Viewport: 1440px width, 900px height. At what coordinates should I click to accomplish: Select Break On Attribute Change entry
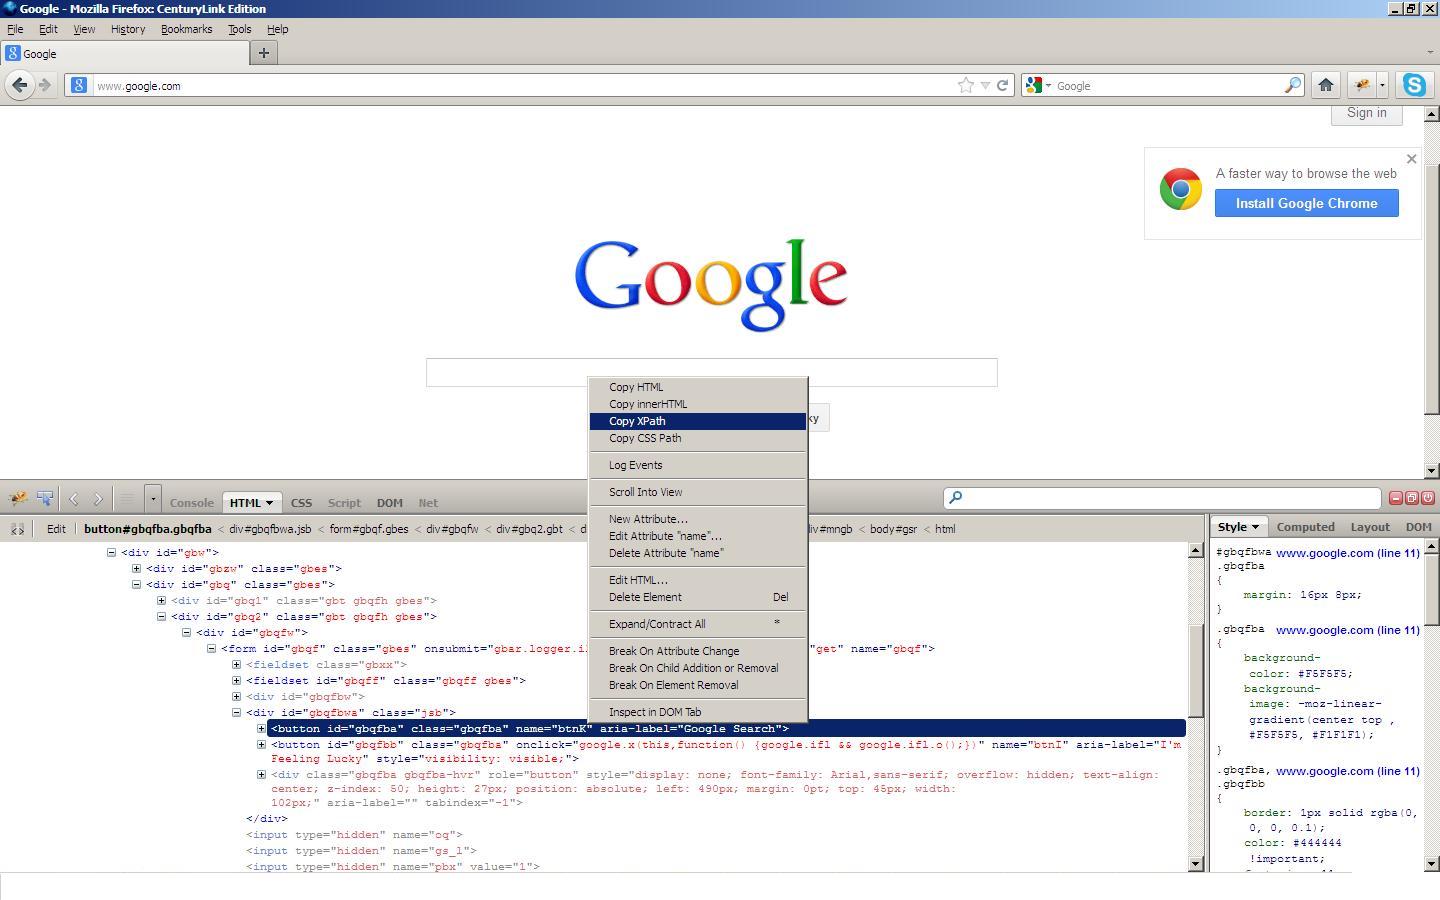click(x=697, y=651)
